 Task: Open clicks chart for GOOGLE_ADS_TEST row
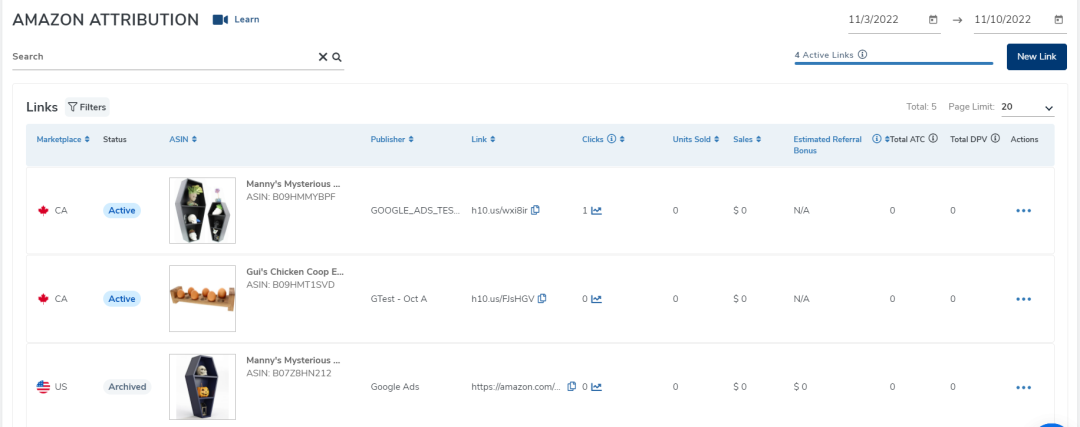[596, 211]
